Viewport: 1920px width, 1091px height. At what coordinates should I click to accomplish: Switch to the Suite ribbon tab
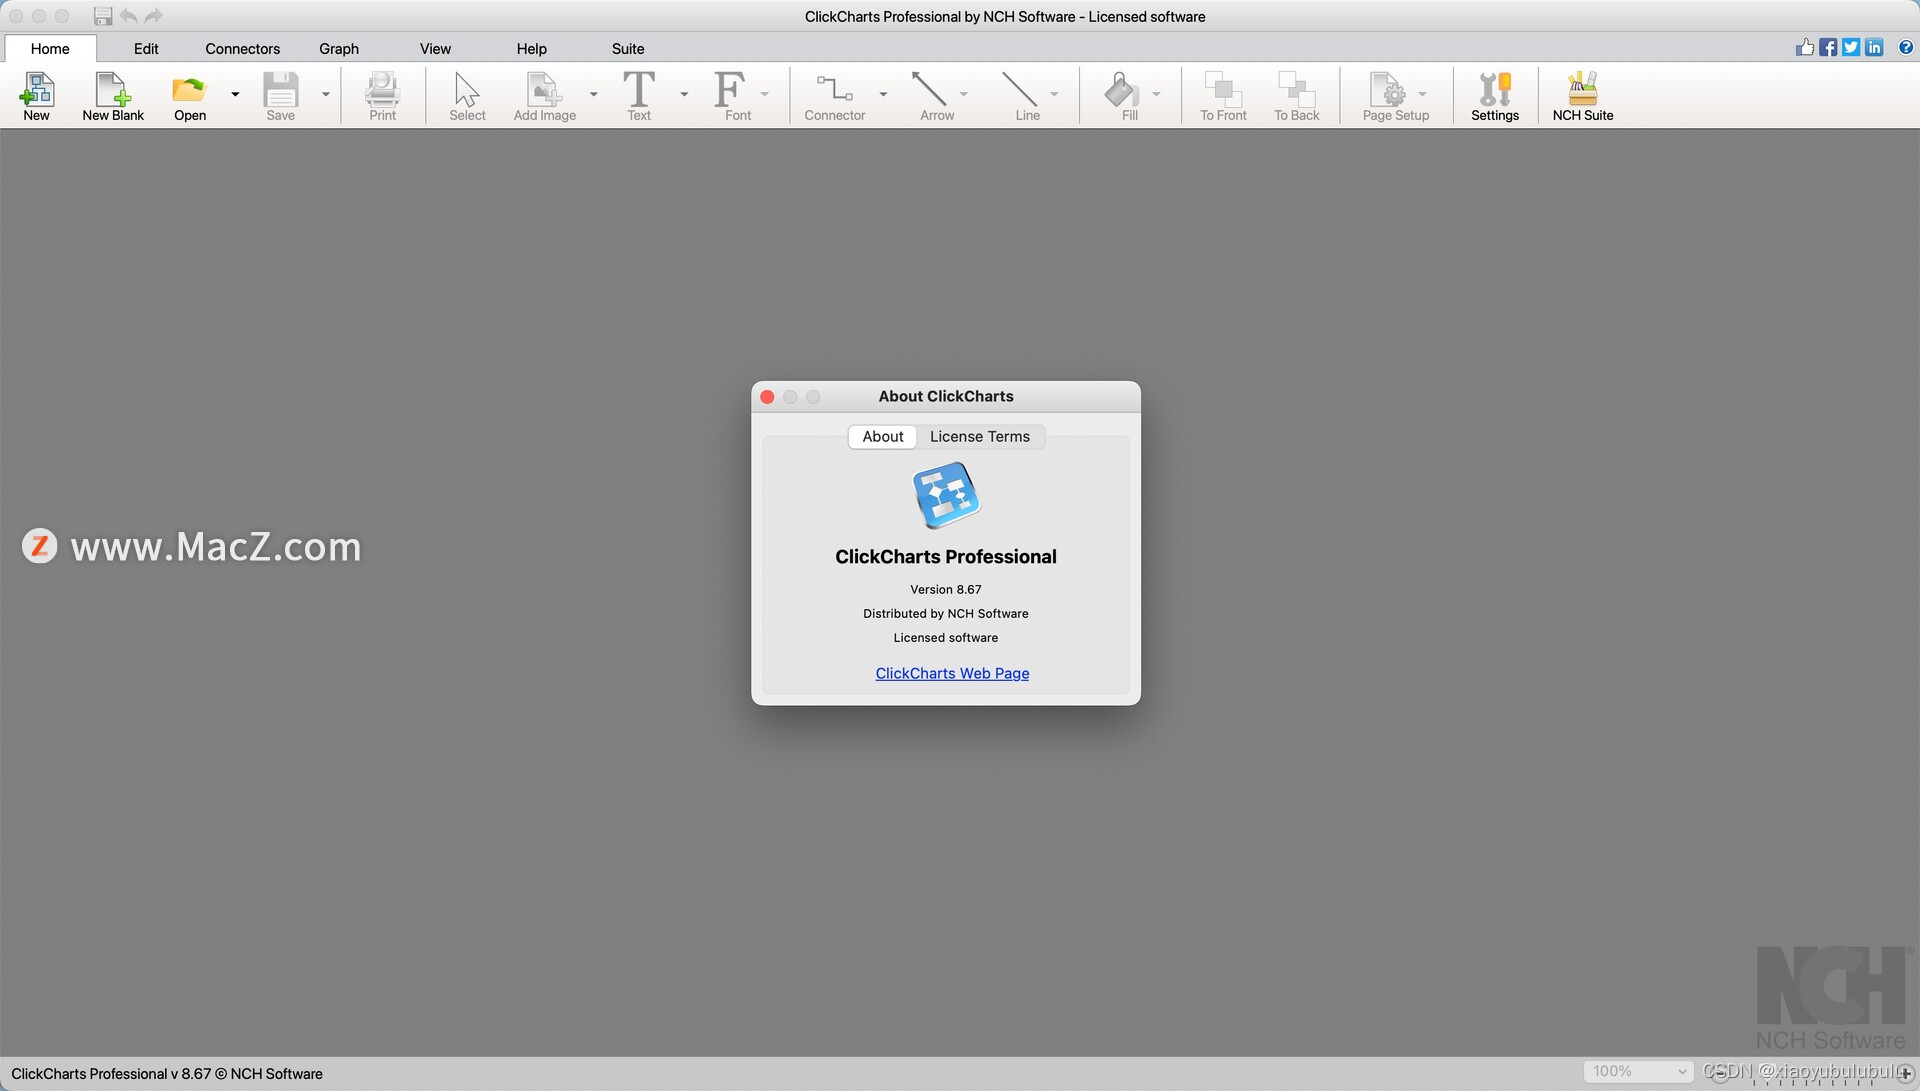coord(628,48)
